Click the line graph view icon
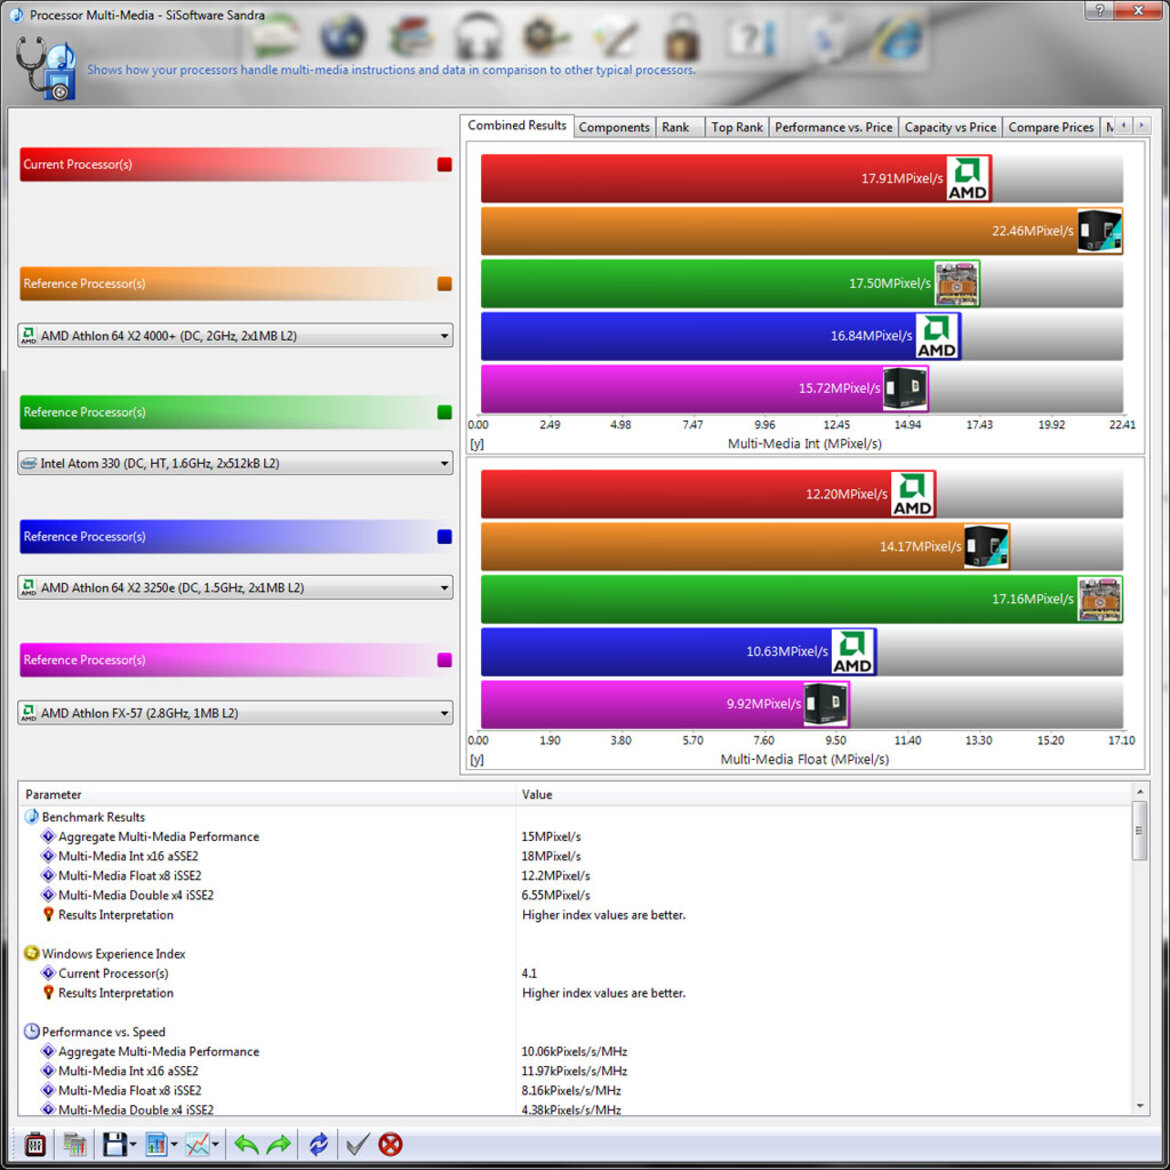This screenshot has height=1170, width=1170. coord(197,1144)
